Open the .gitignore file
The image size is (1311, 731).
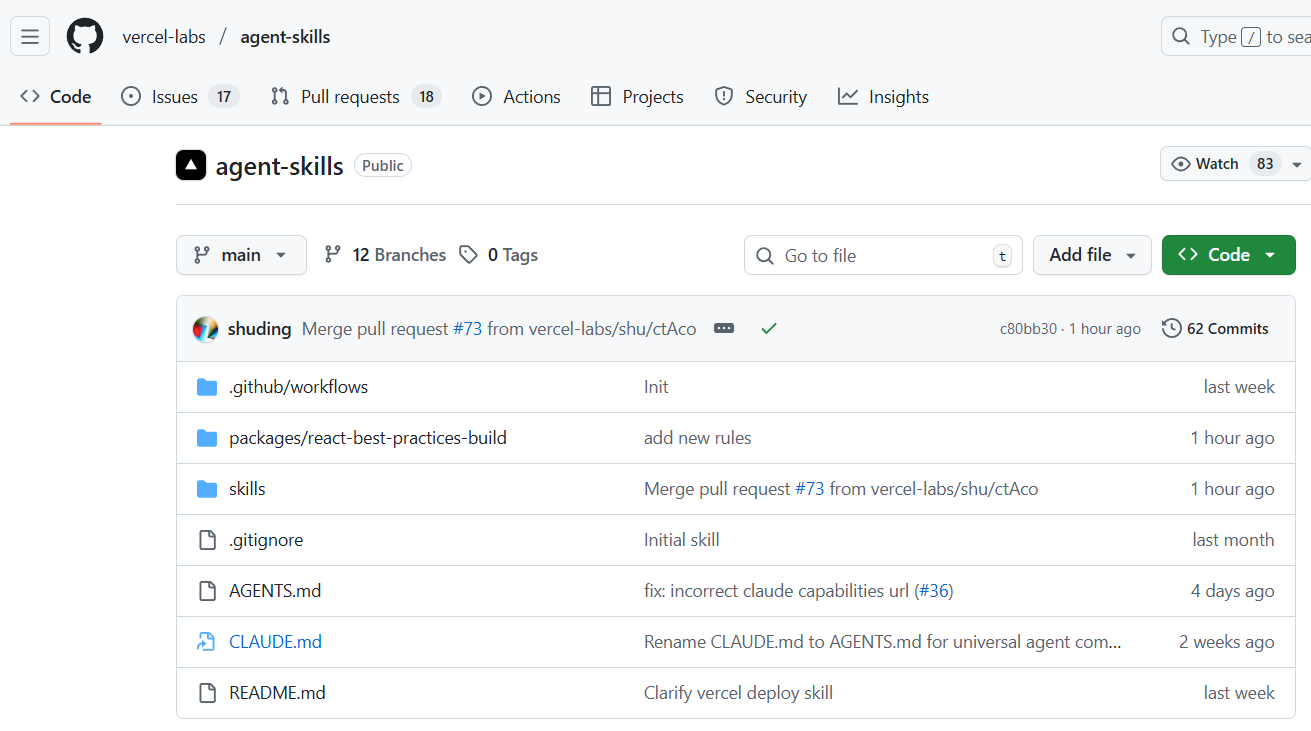pyautogui.click(x=266, y=540)
